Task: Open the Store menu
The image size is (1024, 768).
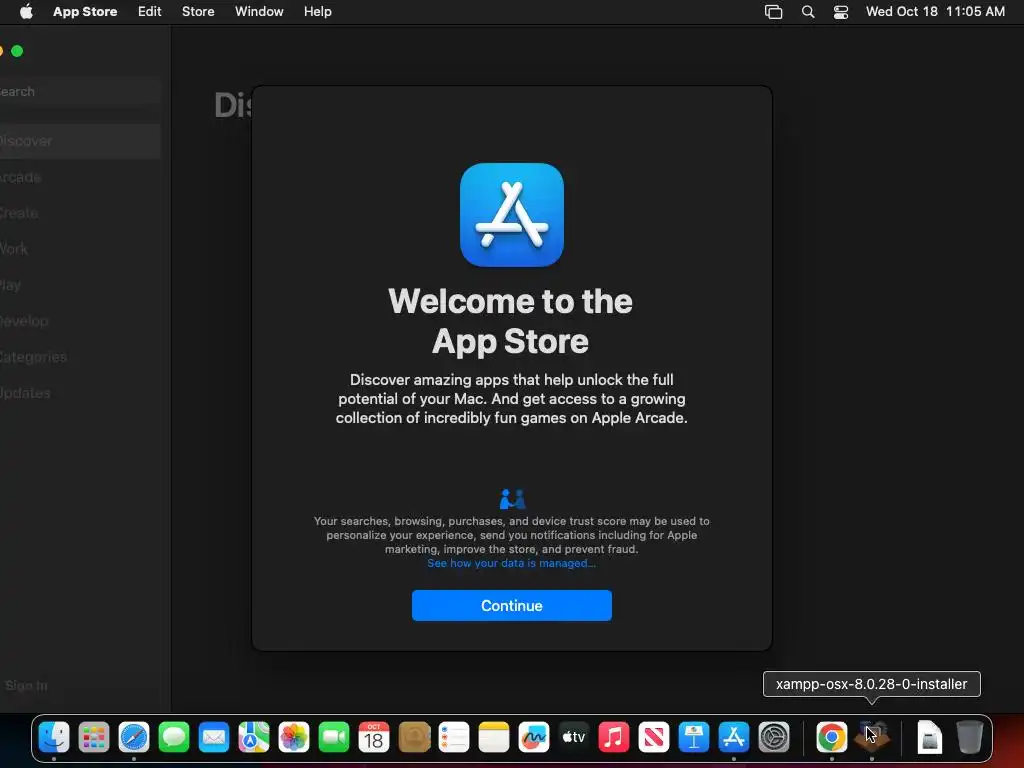Action: (x=198, y=12)
